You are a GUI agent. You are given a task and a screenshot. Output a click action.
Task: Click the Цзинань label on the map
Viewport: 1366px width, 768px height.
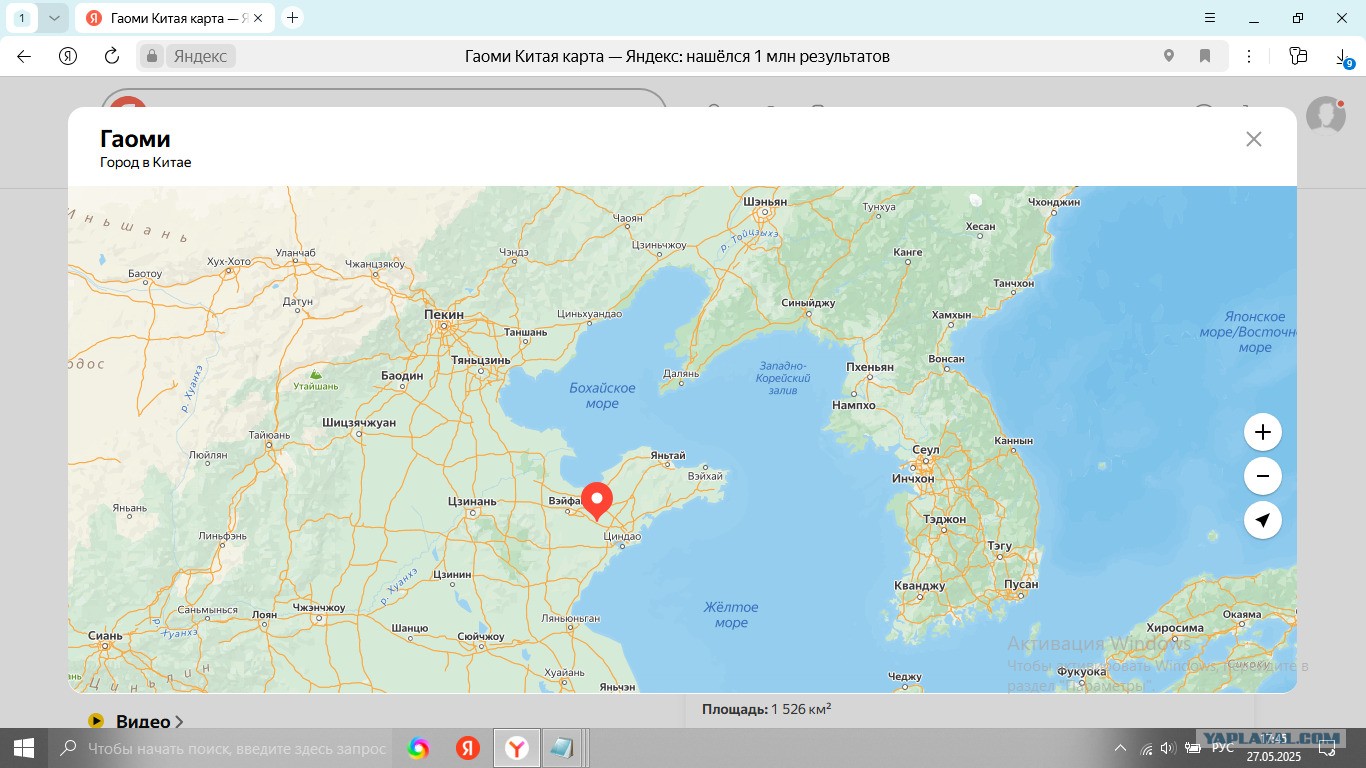472,502
